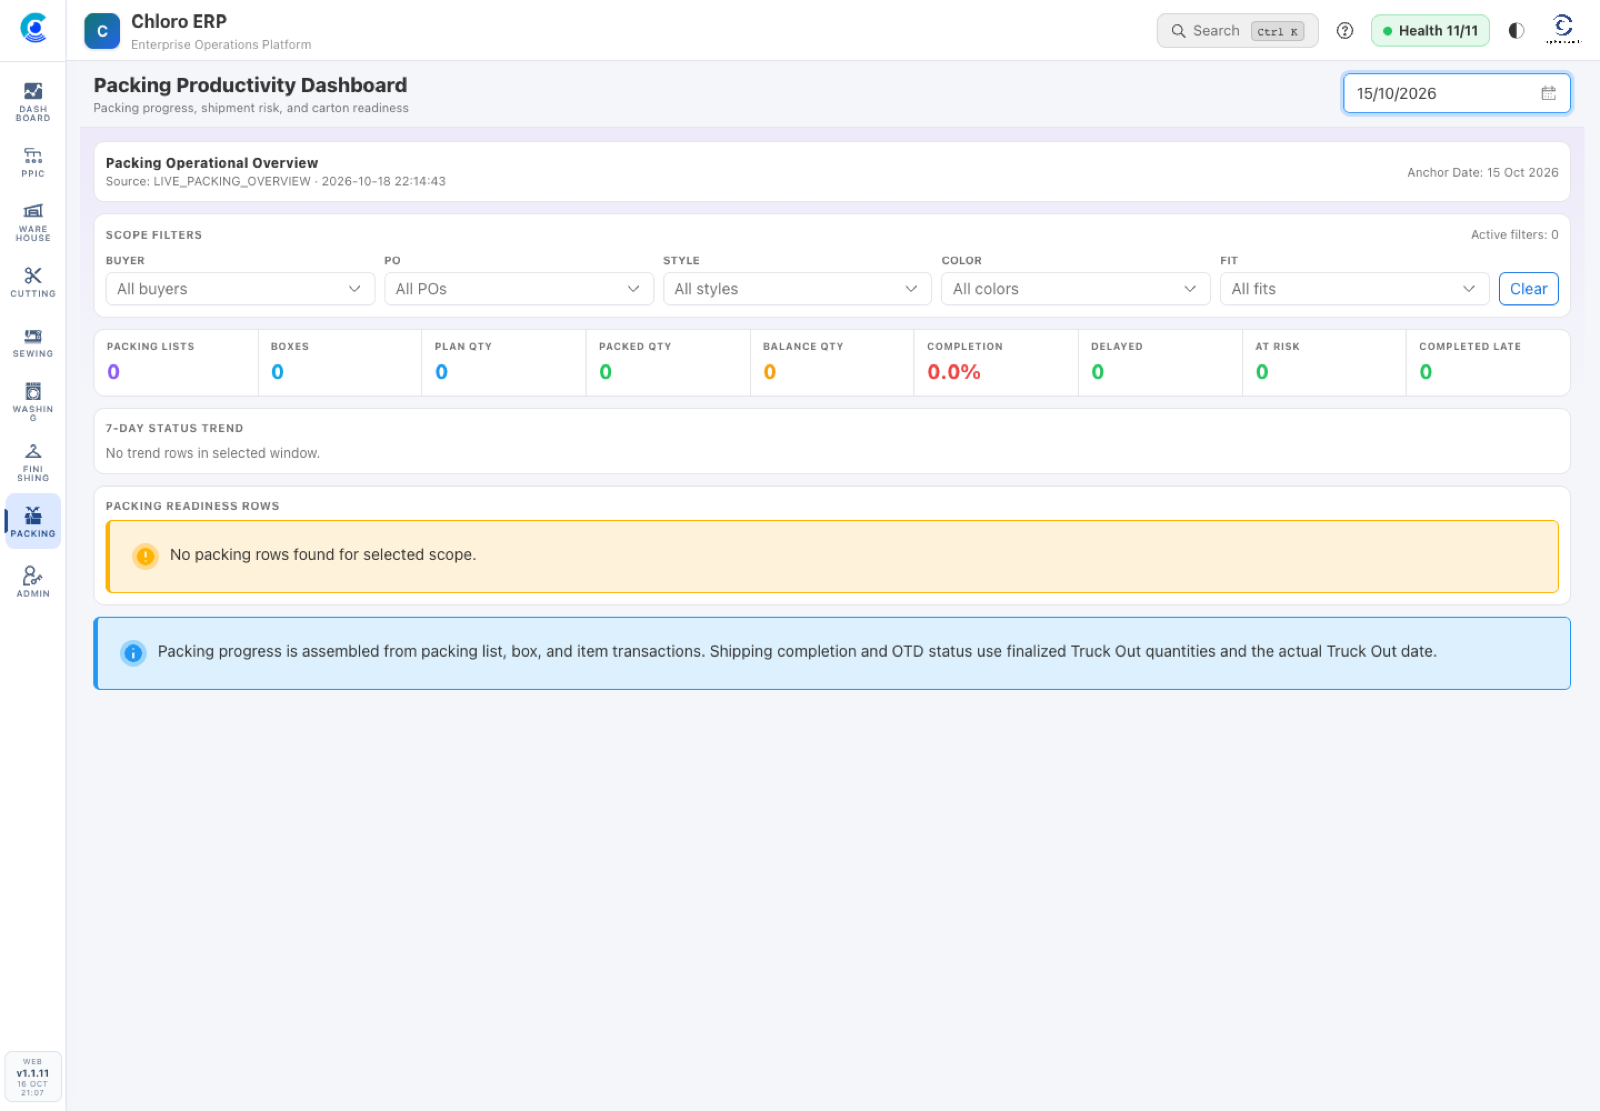Open the calendar picker icon in date field
This screenshot has height=1111, width=1600.
point(1548,93)
